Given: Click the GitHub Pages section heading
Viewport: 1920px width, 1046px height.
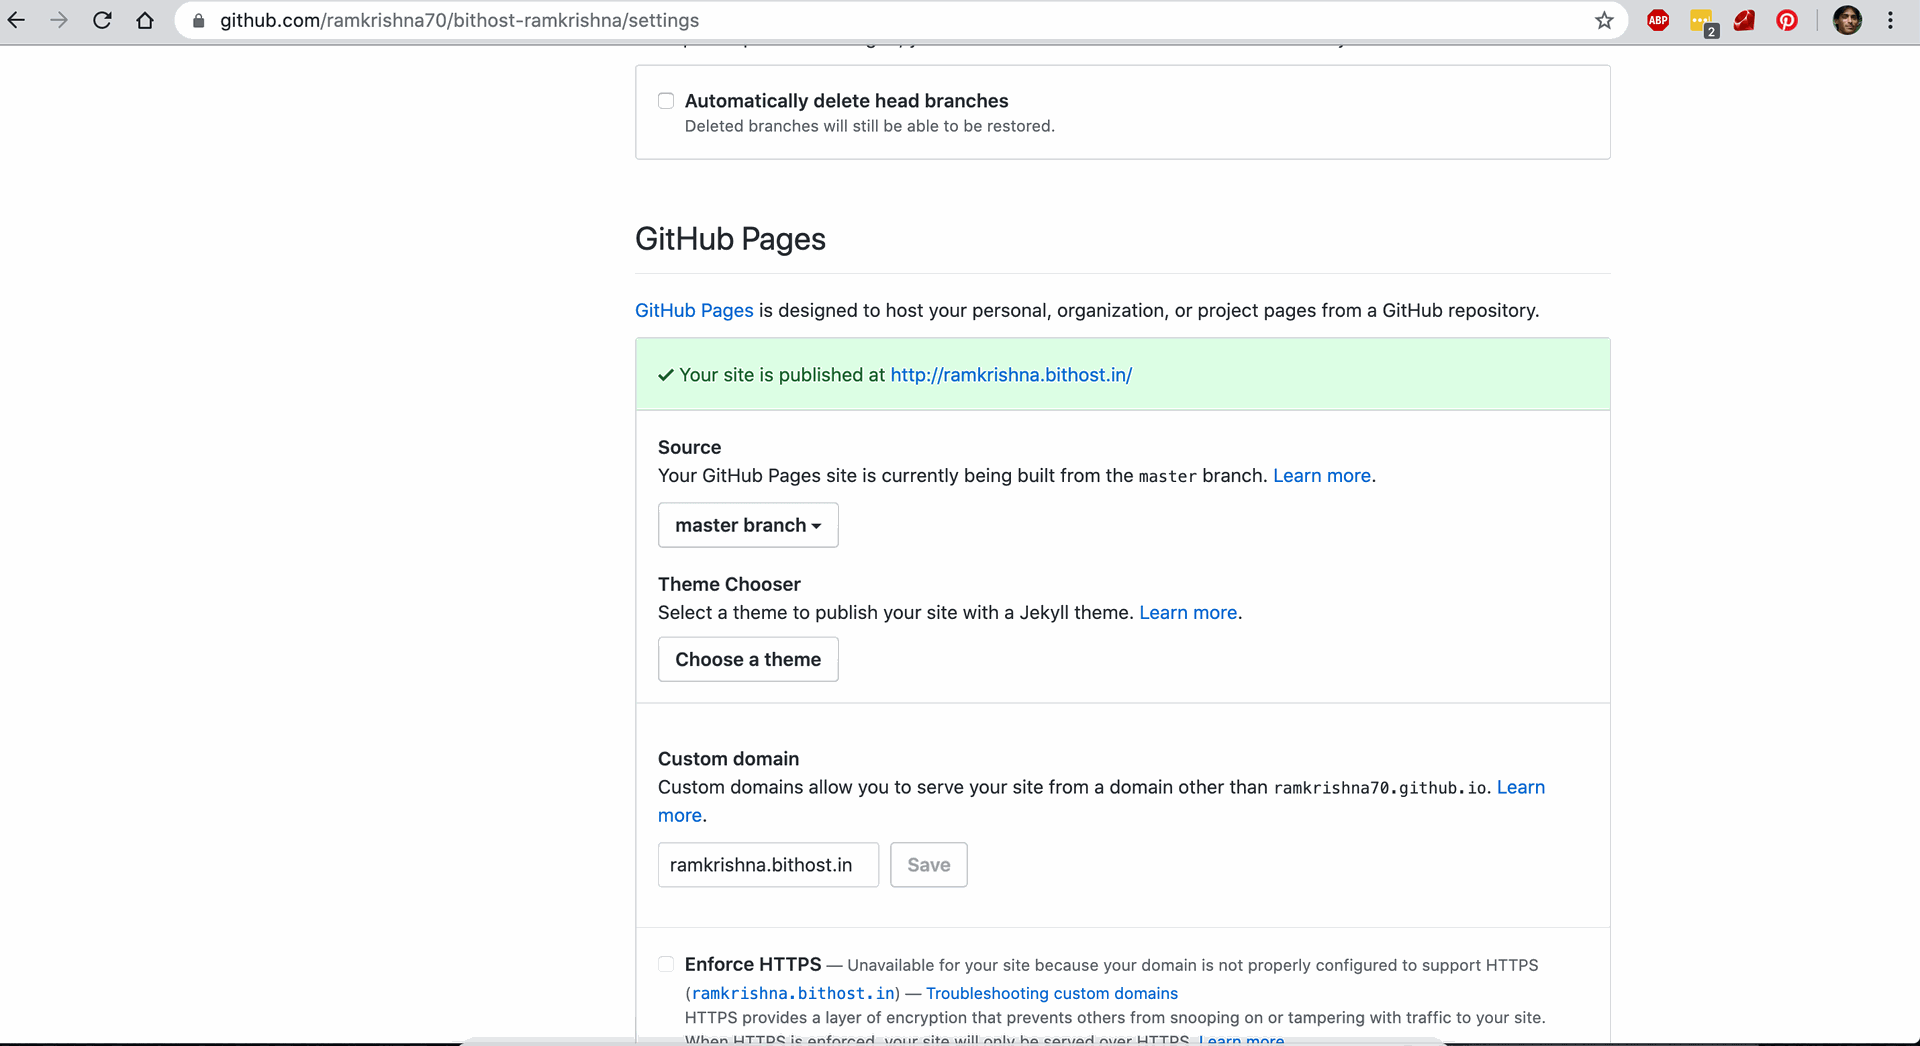Looking at the screenshot, I should [x=730, y=239].
